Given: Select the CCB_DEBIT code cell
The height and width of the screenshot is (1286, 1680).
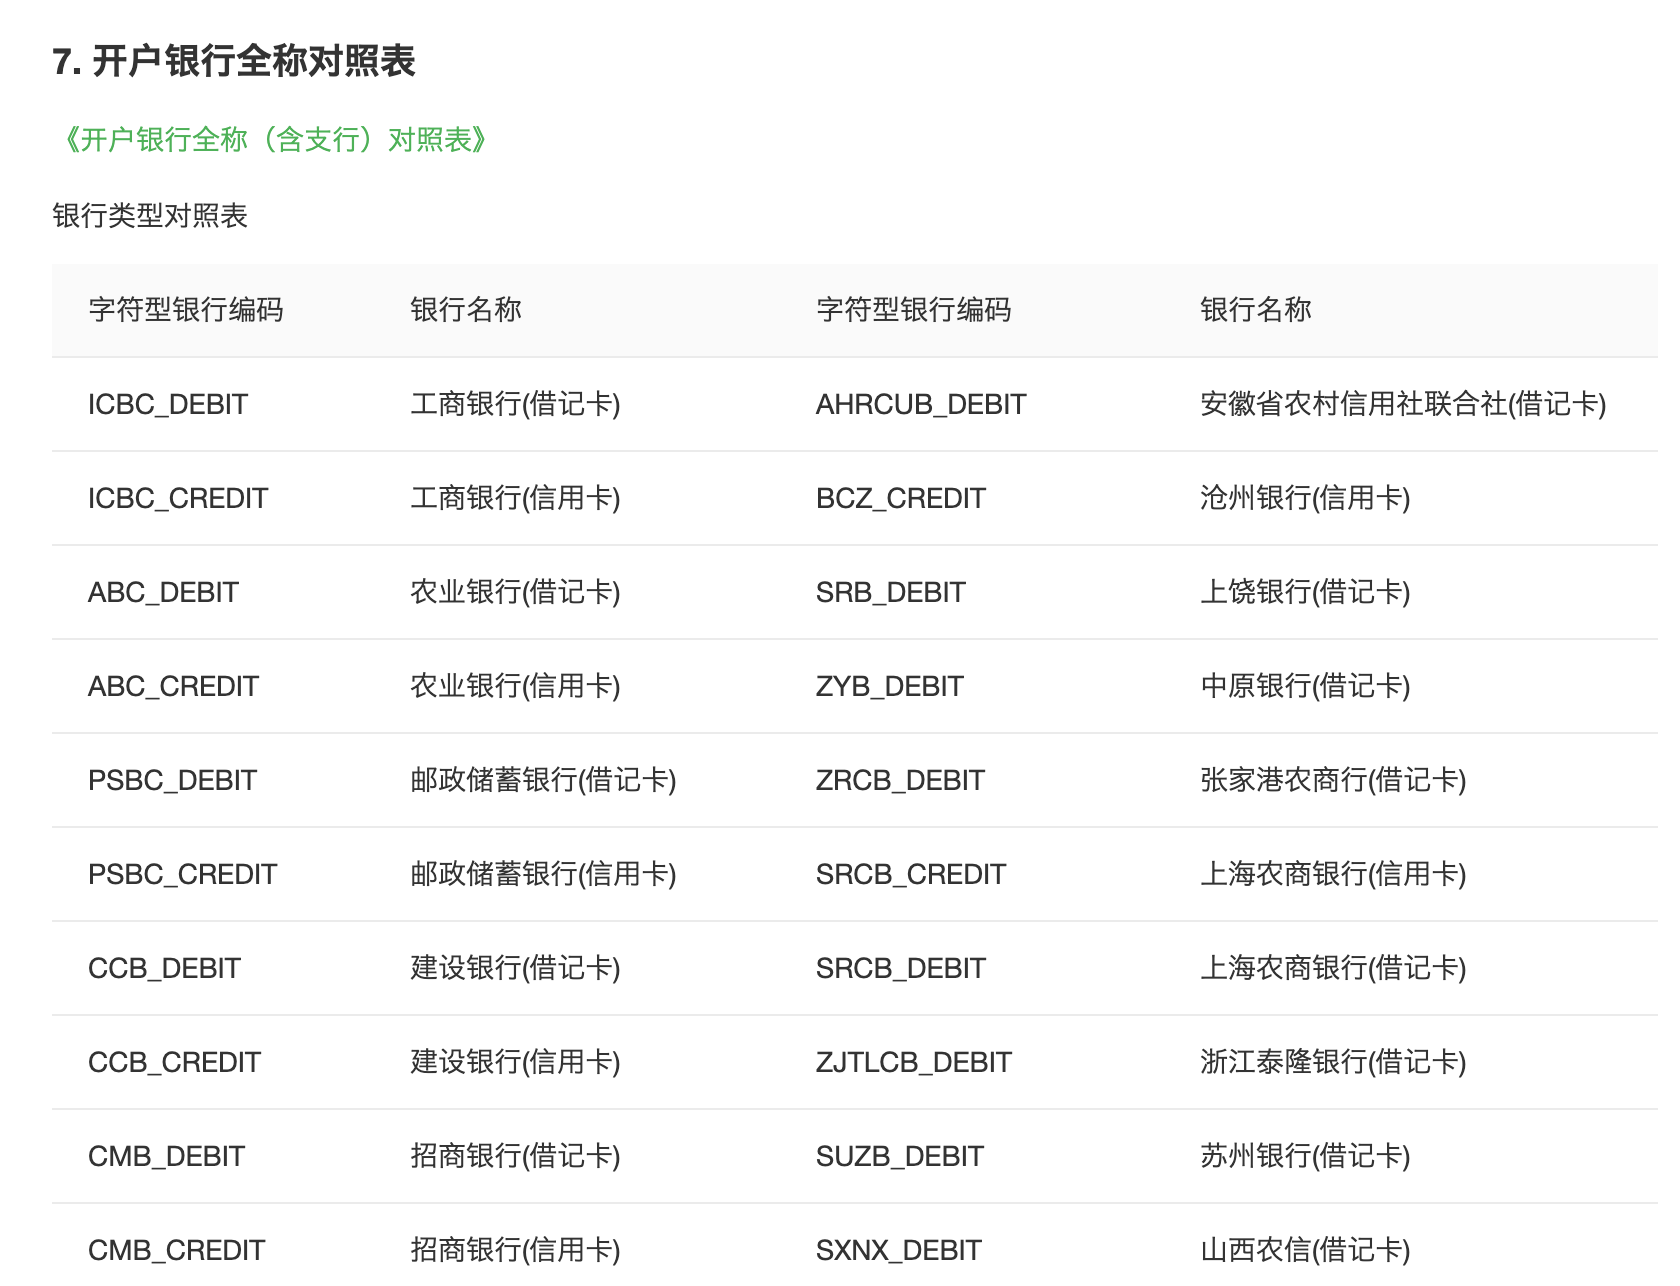Looking at the screenshot, I should (x=164, y=968).
